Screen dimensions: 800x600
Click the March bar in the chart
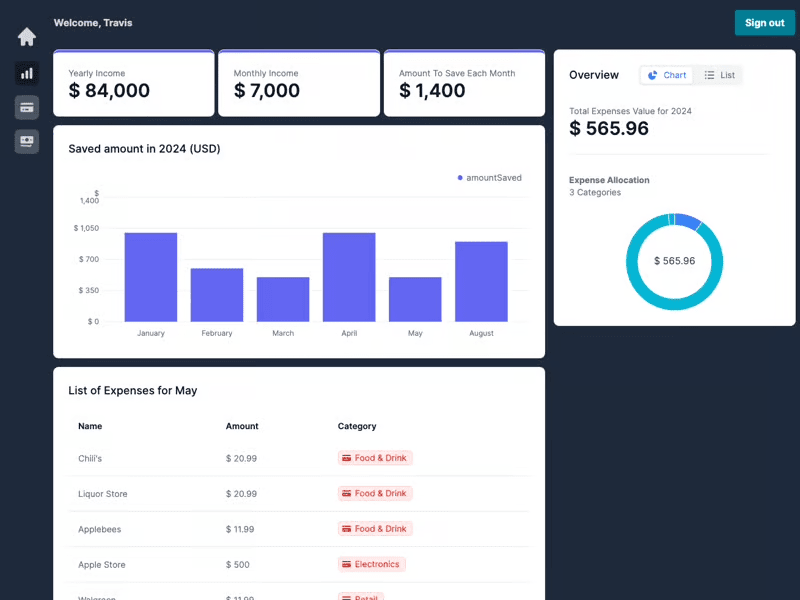pyautogui.click(x=283, y=299)
